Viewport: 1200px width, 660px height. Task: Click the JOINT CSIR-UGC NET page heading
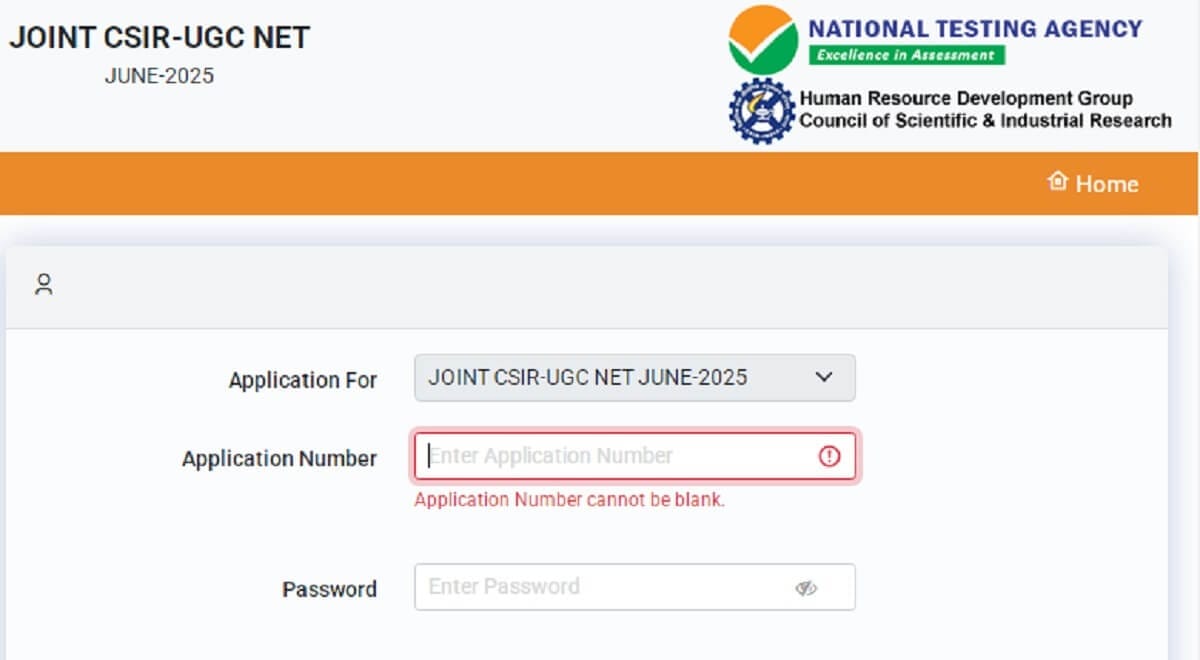pyautogui.click(x=160, y=38)
